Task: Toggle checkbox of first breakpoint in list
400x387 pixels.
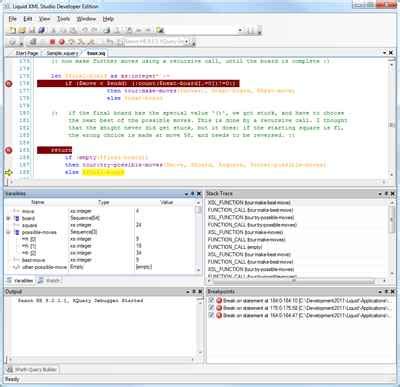Action: [211, 300]
